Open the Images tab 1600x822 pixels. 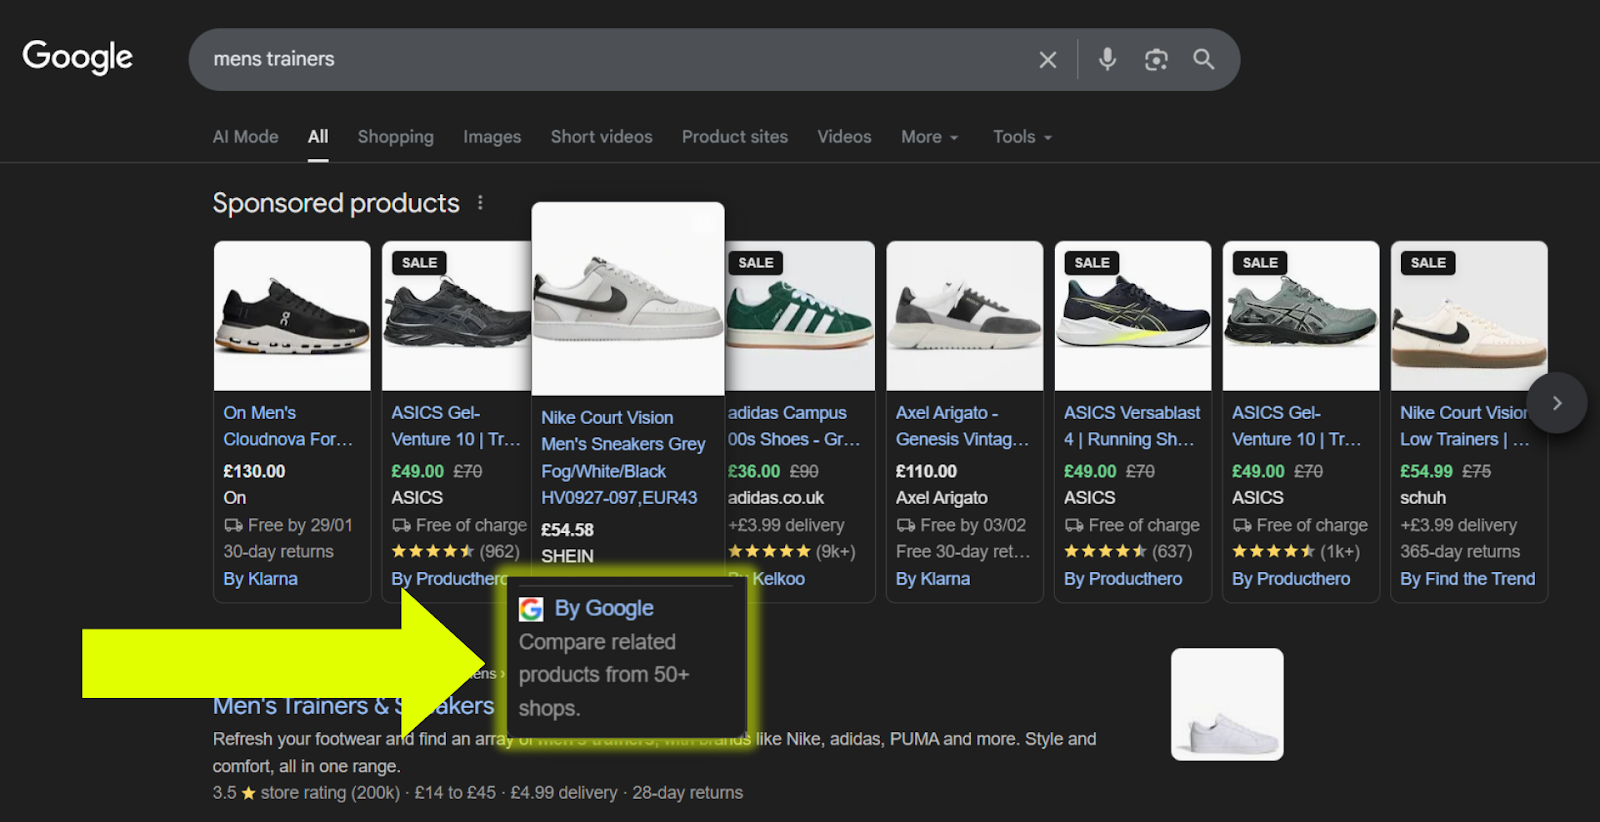492,137
